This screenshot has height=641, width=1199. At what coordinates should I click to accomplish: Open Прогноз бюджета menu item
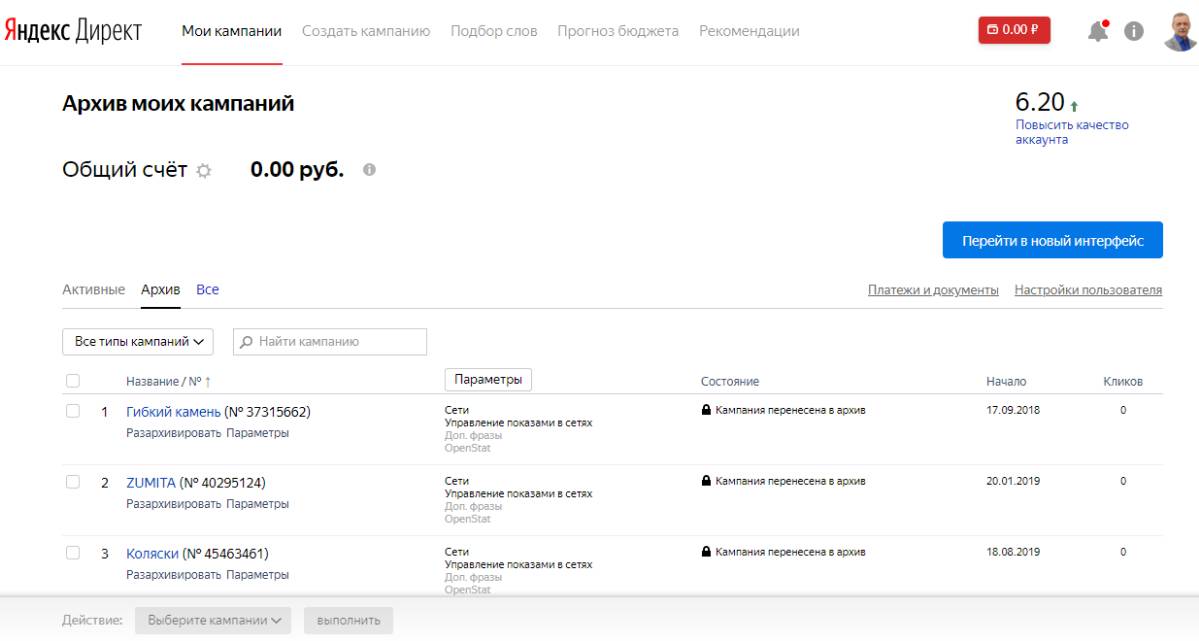[x=618, y=31]
